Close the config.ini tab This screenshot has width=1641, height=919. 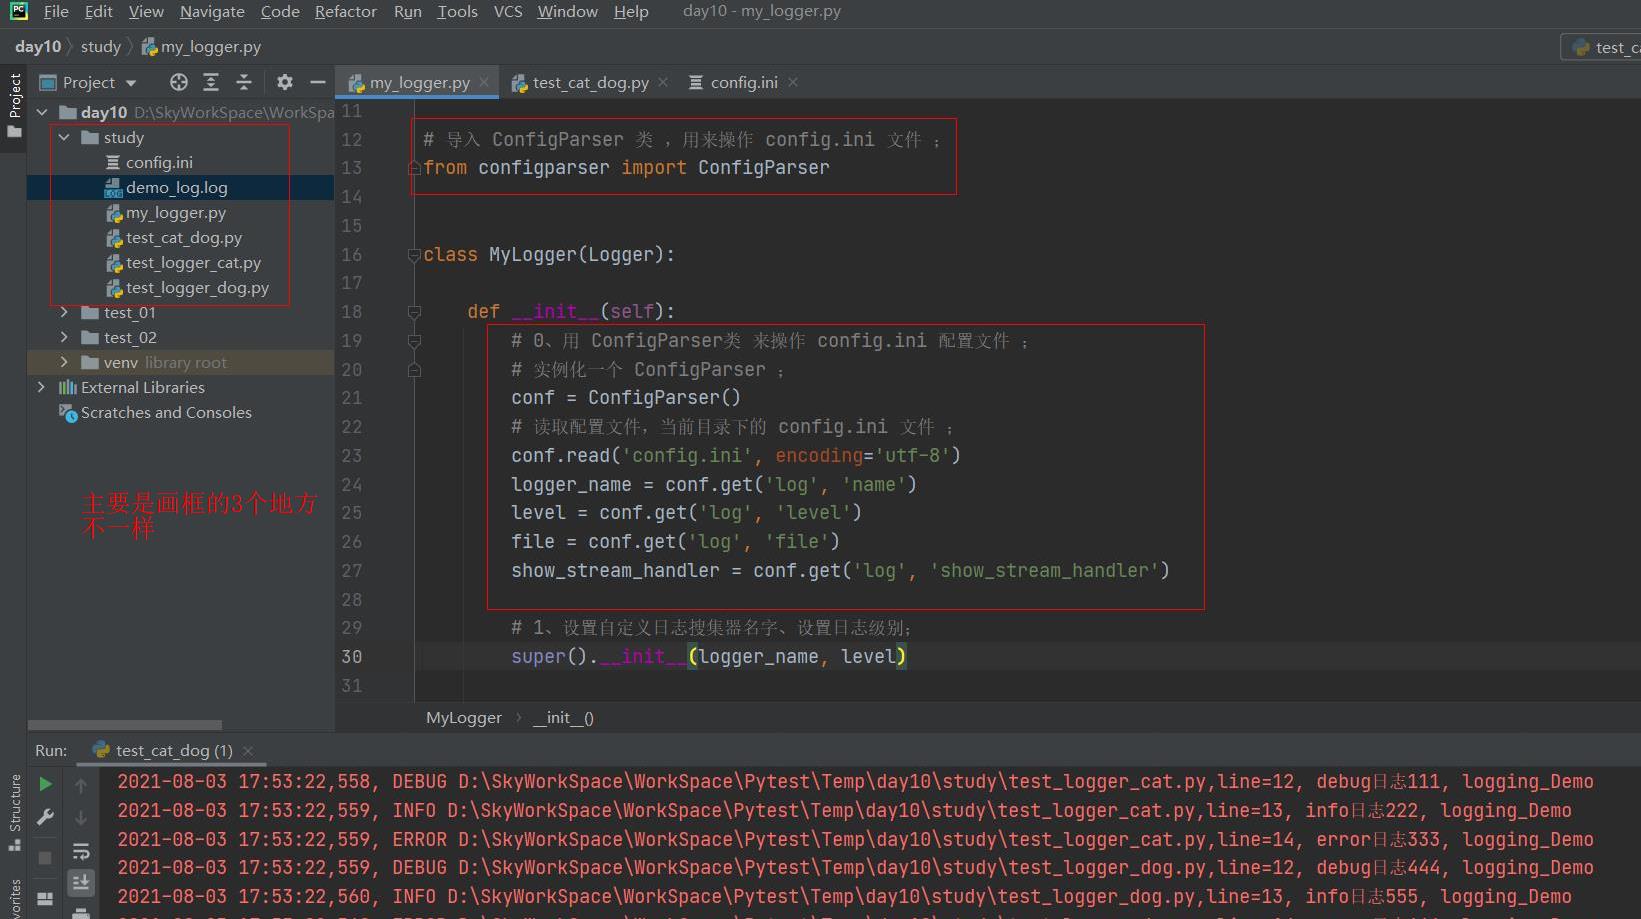click(x=793, y=82)
